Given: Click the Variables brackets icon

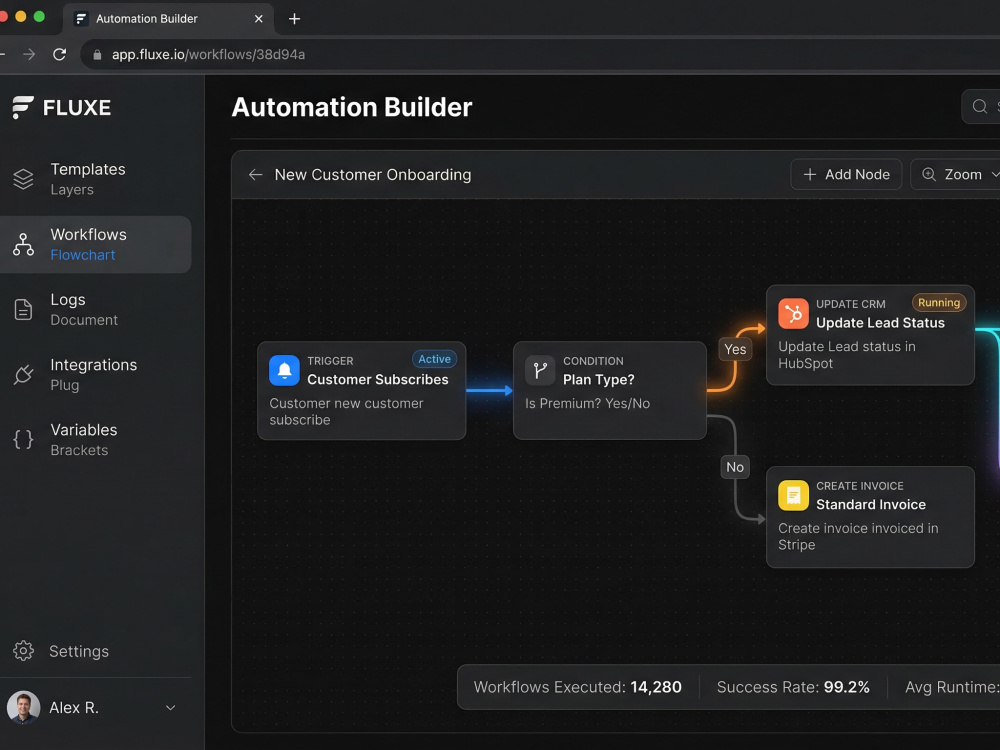Looking at the screenshot, I should pyautogui.click(x=24, y=439).
